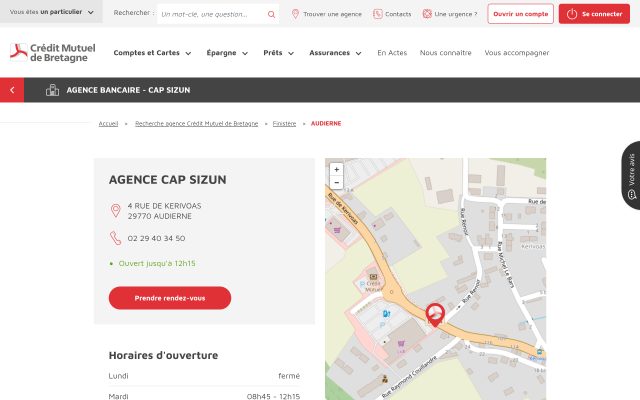Click the AGENCE CAP SIZUN heading

coord(167,180)
